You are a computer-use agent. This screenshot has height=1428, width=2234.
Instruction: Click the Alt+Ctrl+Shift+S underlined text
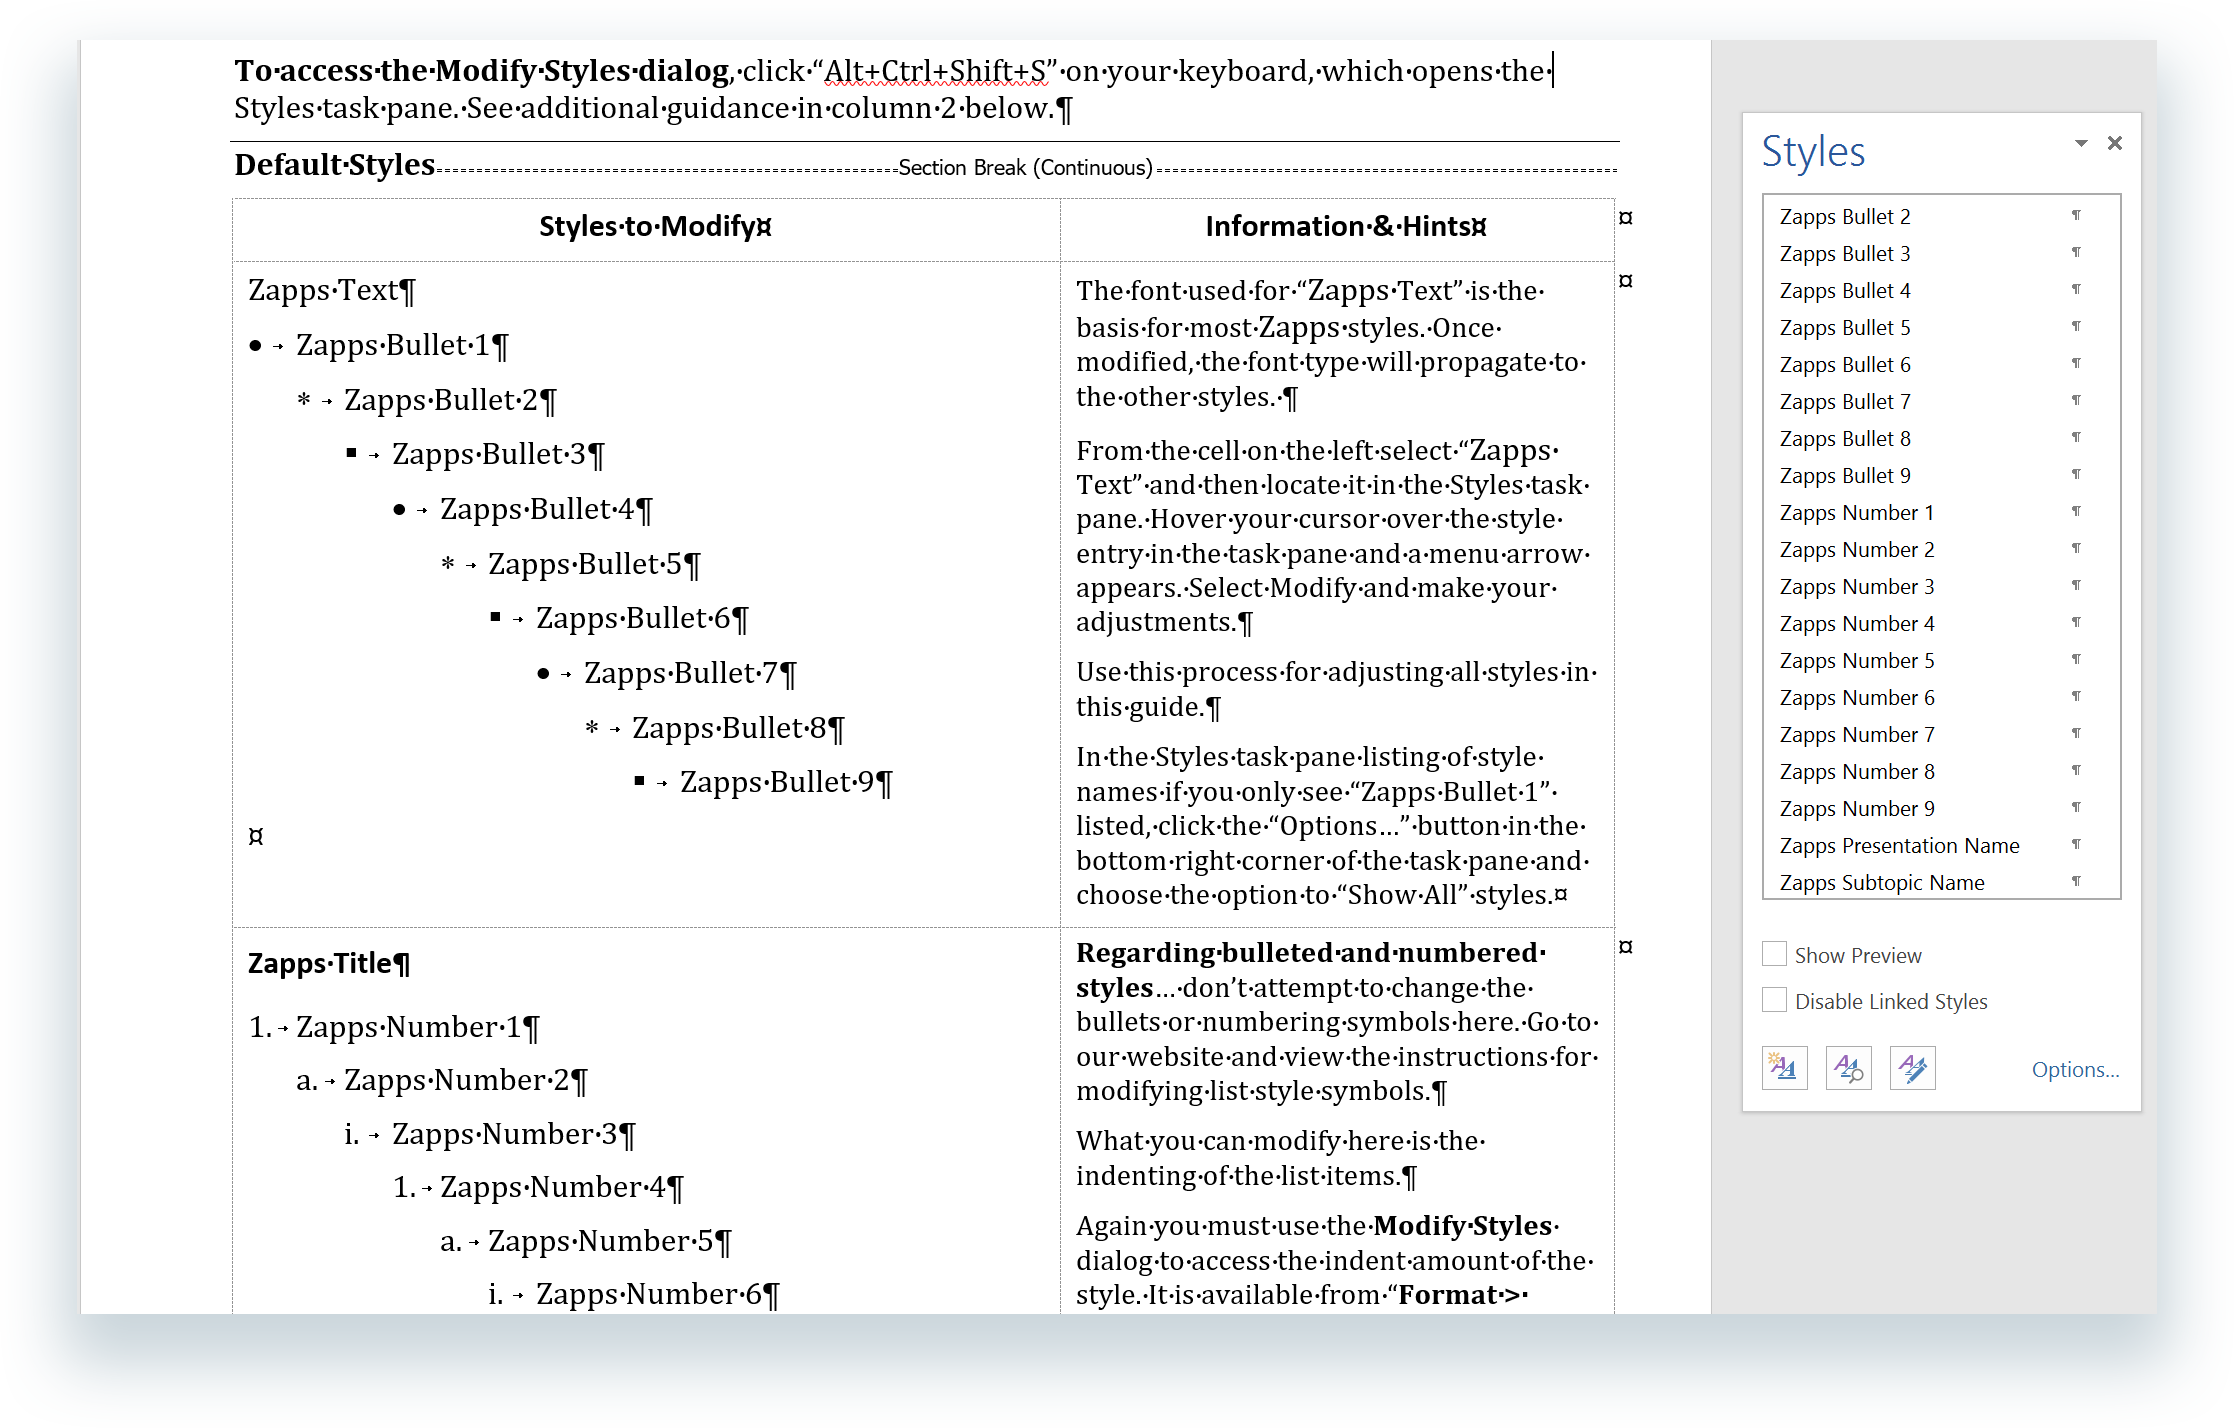click(x=935, y=71)
